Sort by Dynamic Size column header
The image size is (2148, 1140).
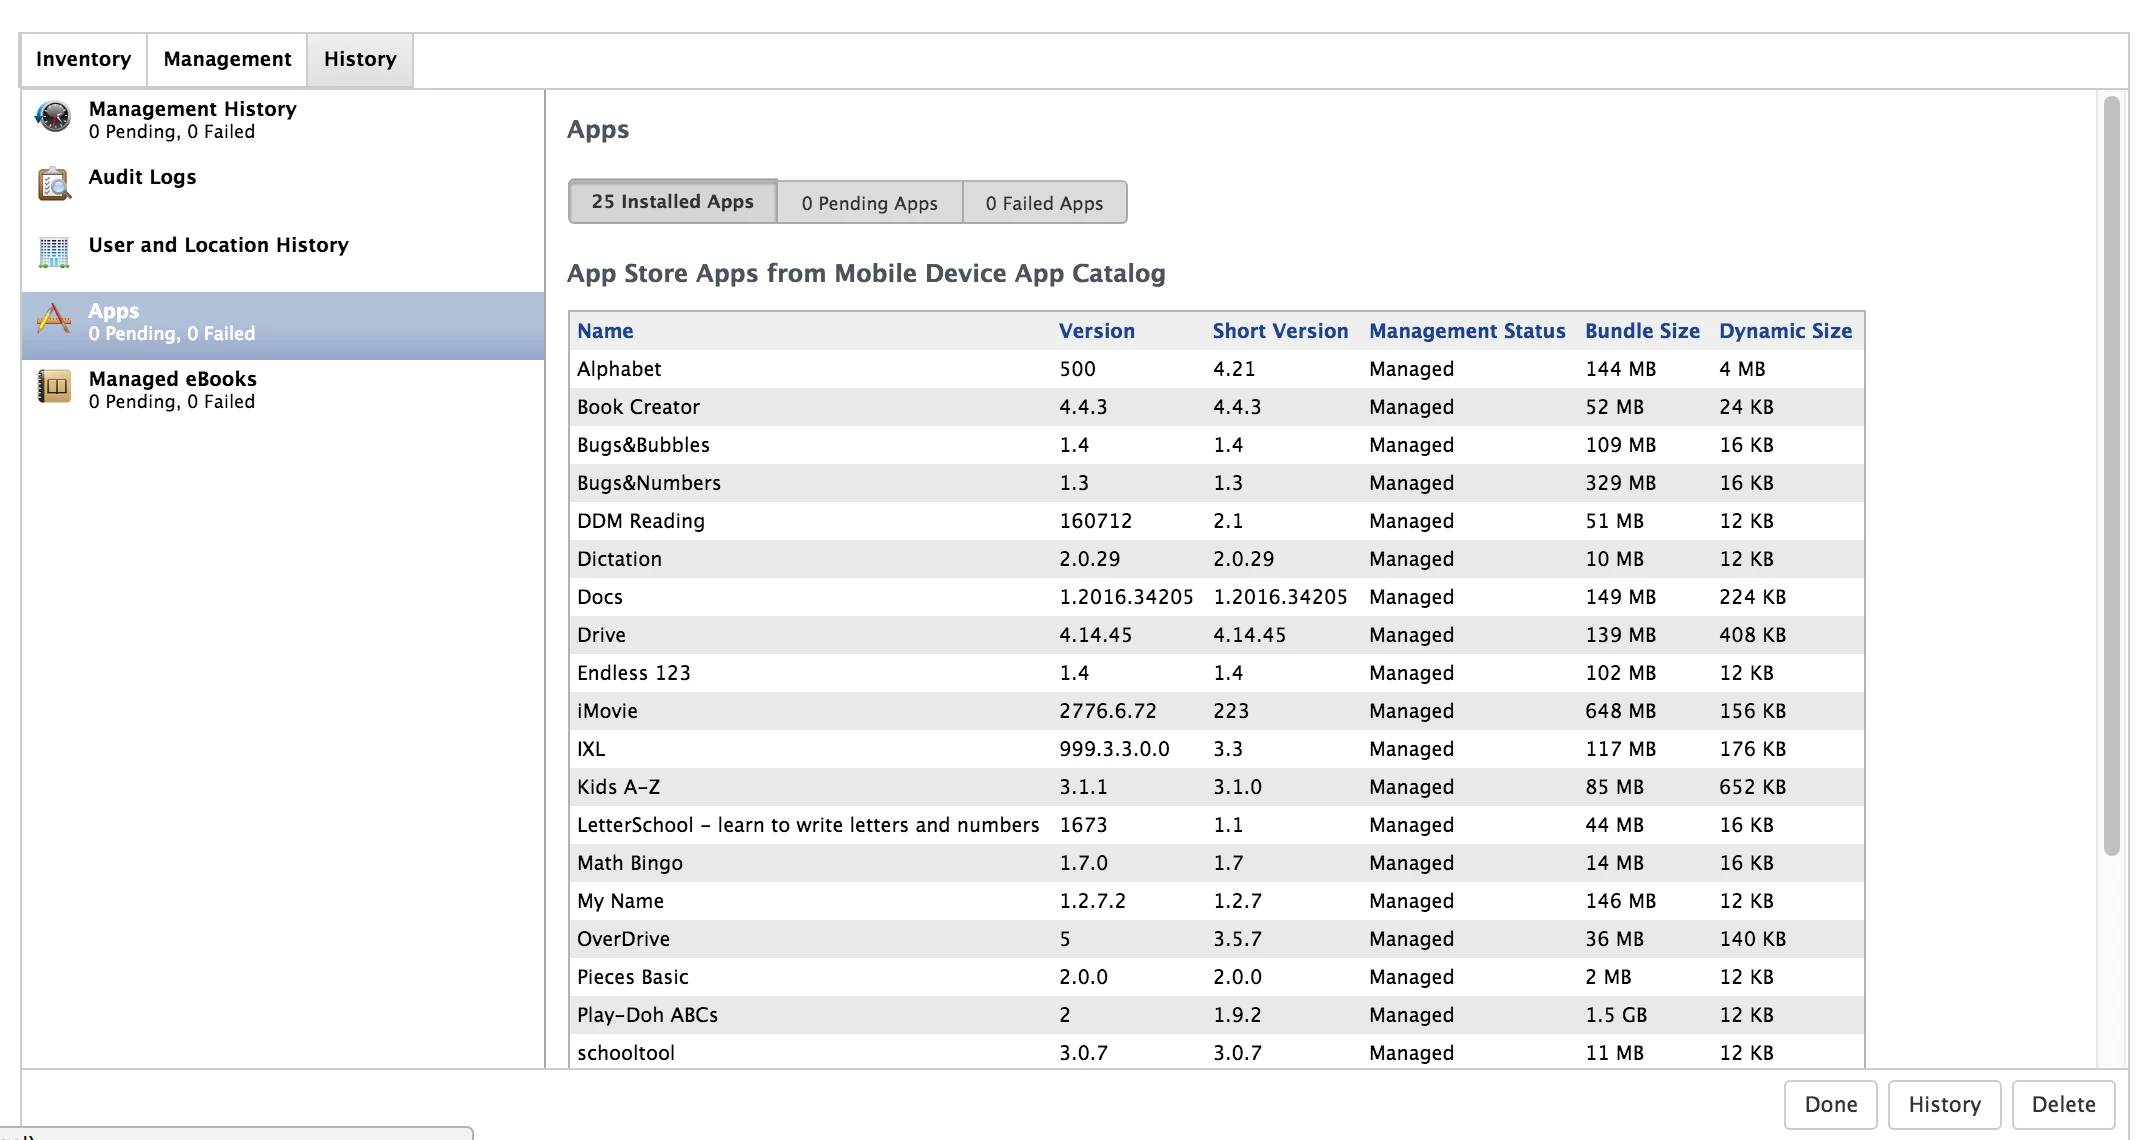tap(1785, 331)
